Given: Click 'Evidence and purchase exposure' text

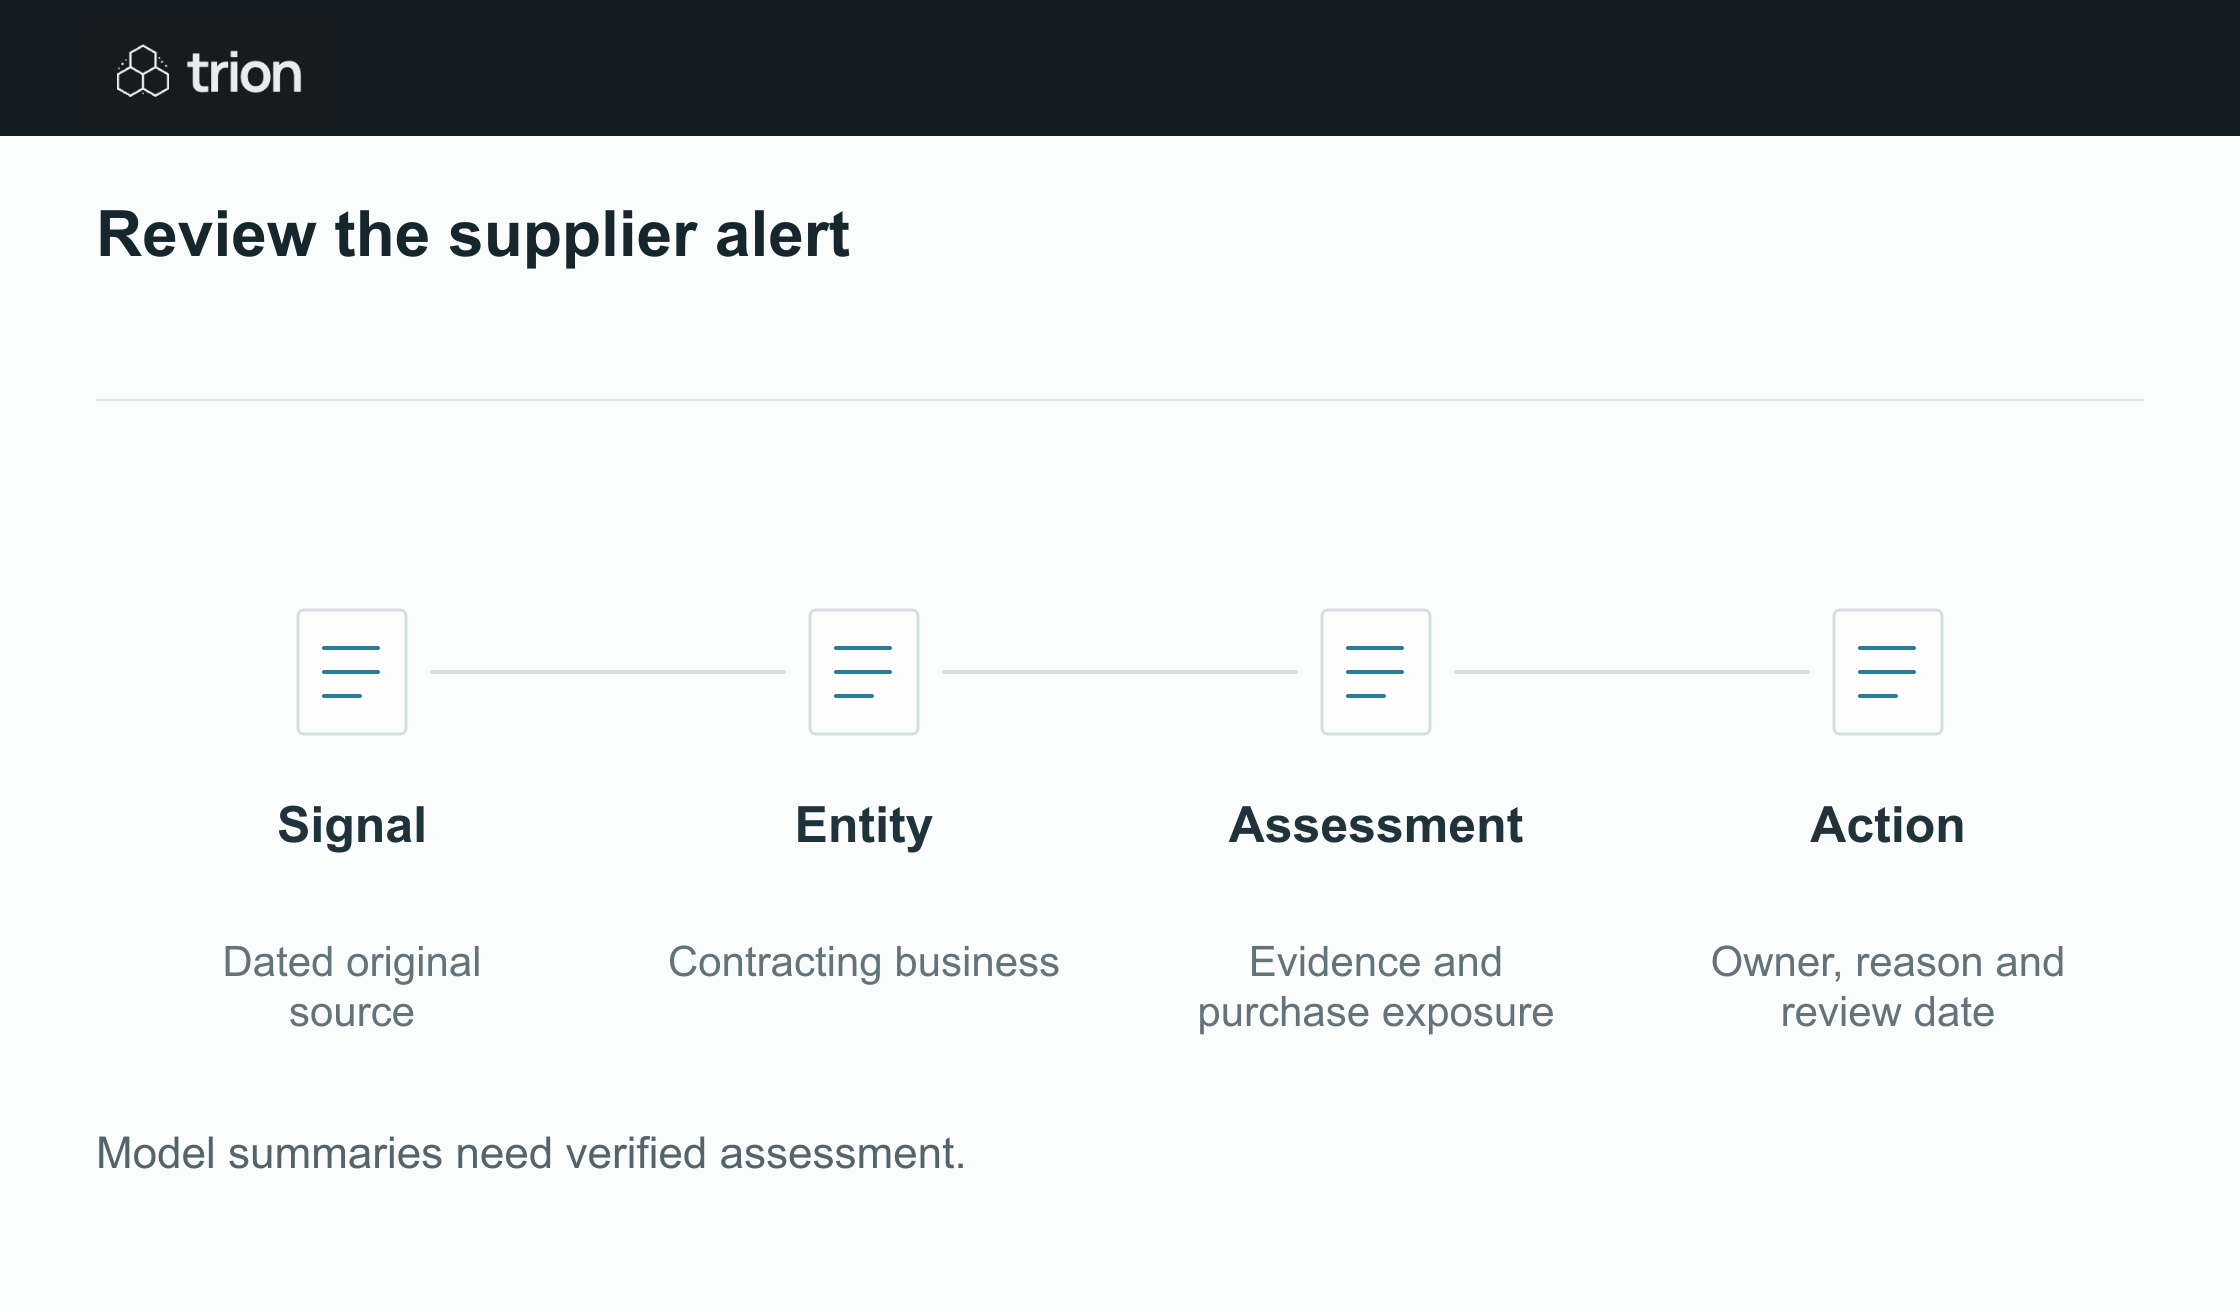Looking at the screenshot, I should pyautogui.click(x=1376, y=987).
